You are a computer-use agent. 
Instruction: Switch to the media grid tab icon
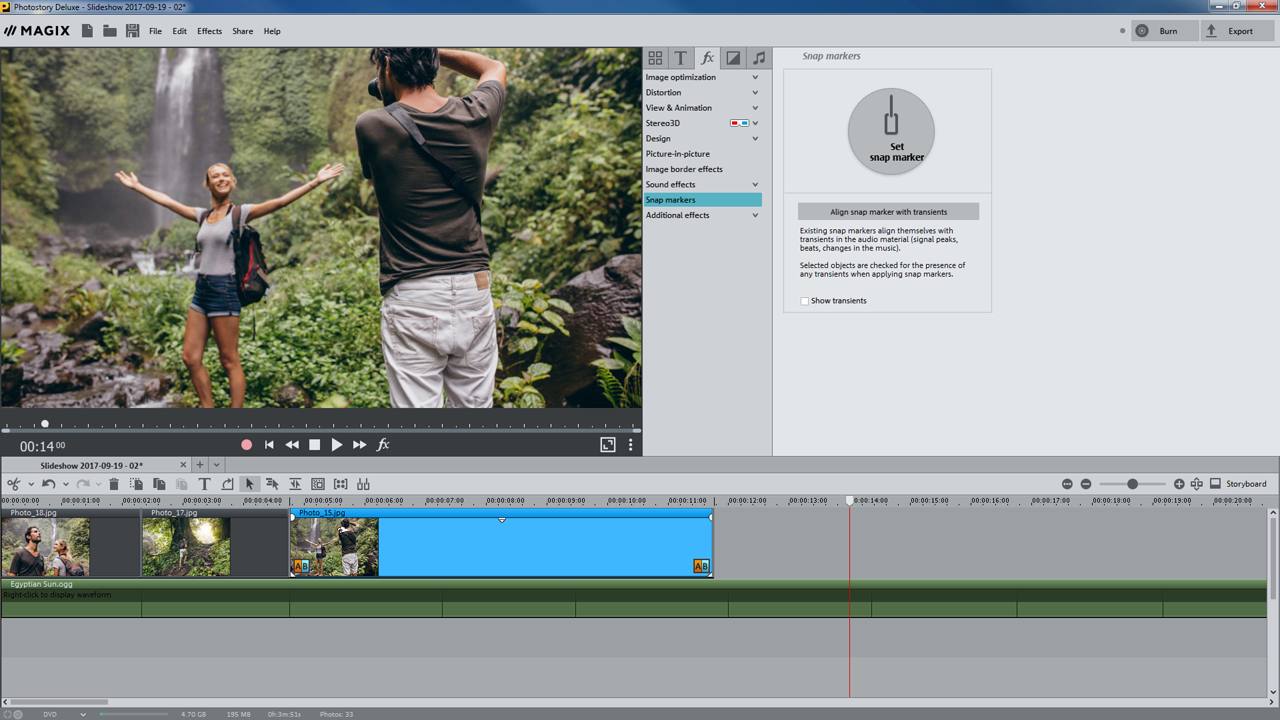(655, 58)
